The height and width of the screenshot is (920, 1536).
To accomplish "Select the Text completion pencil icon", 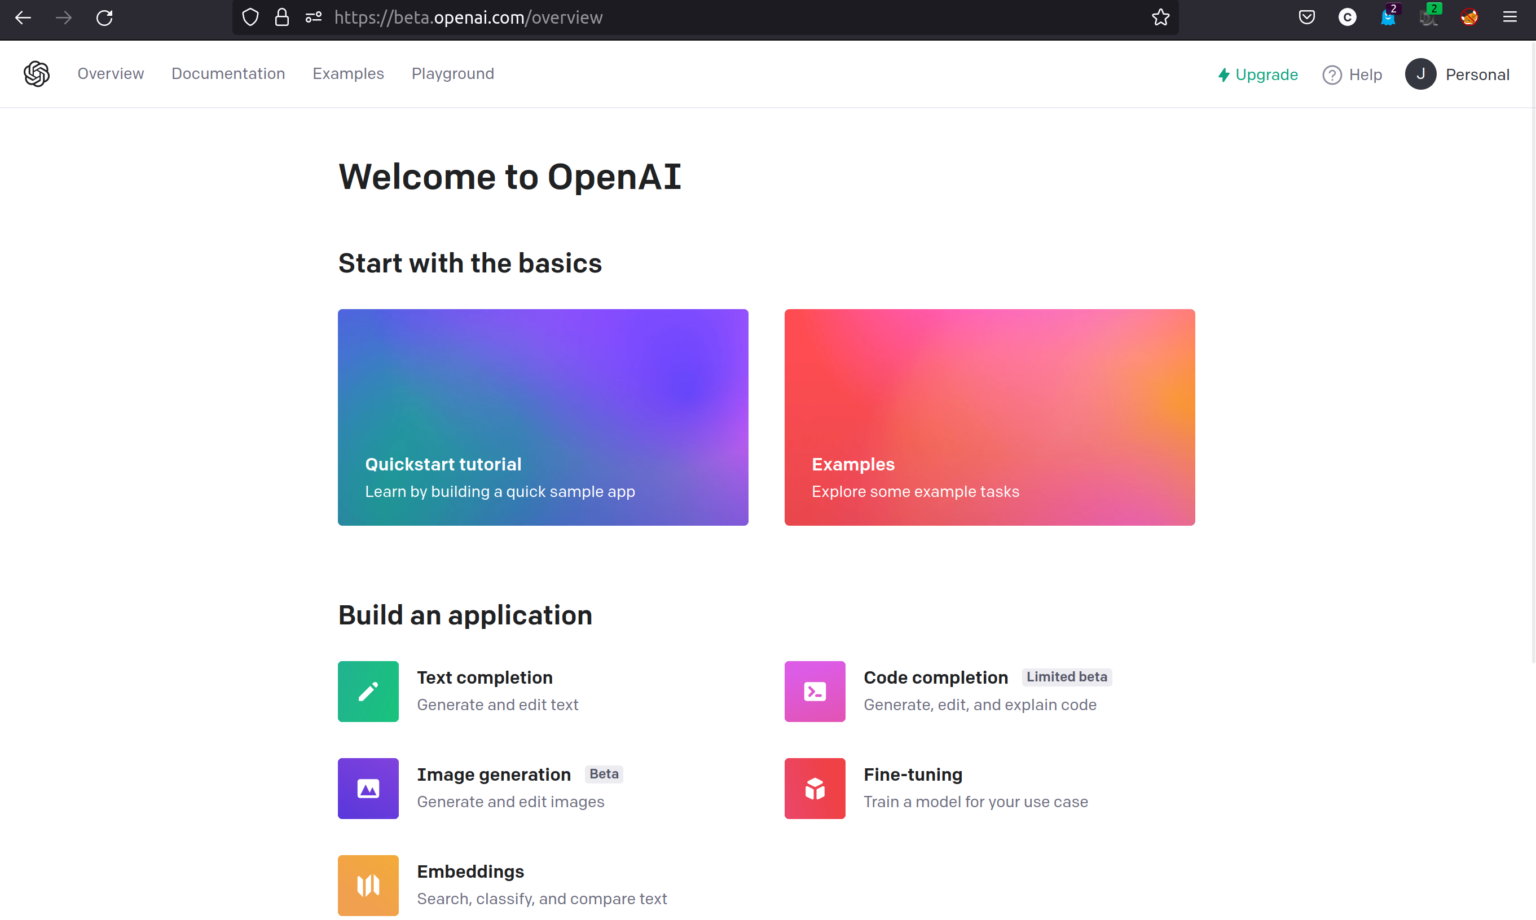I will pos(368,691).
